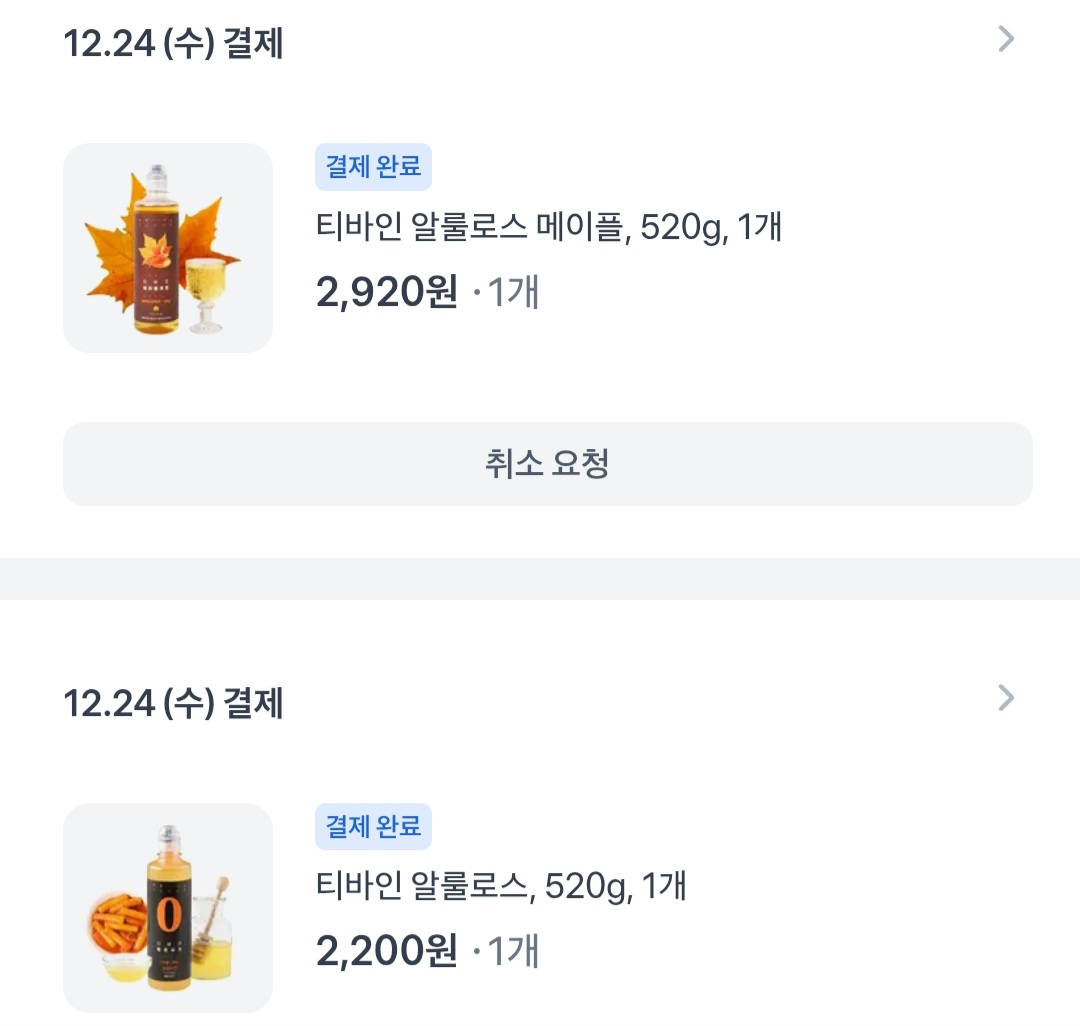Viewport: 1080px width, 1026px height.
Task: Tap the plain allulose bottle thumbnail
Action: pyautogui.click(x=168, y=908)
